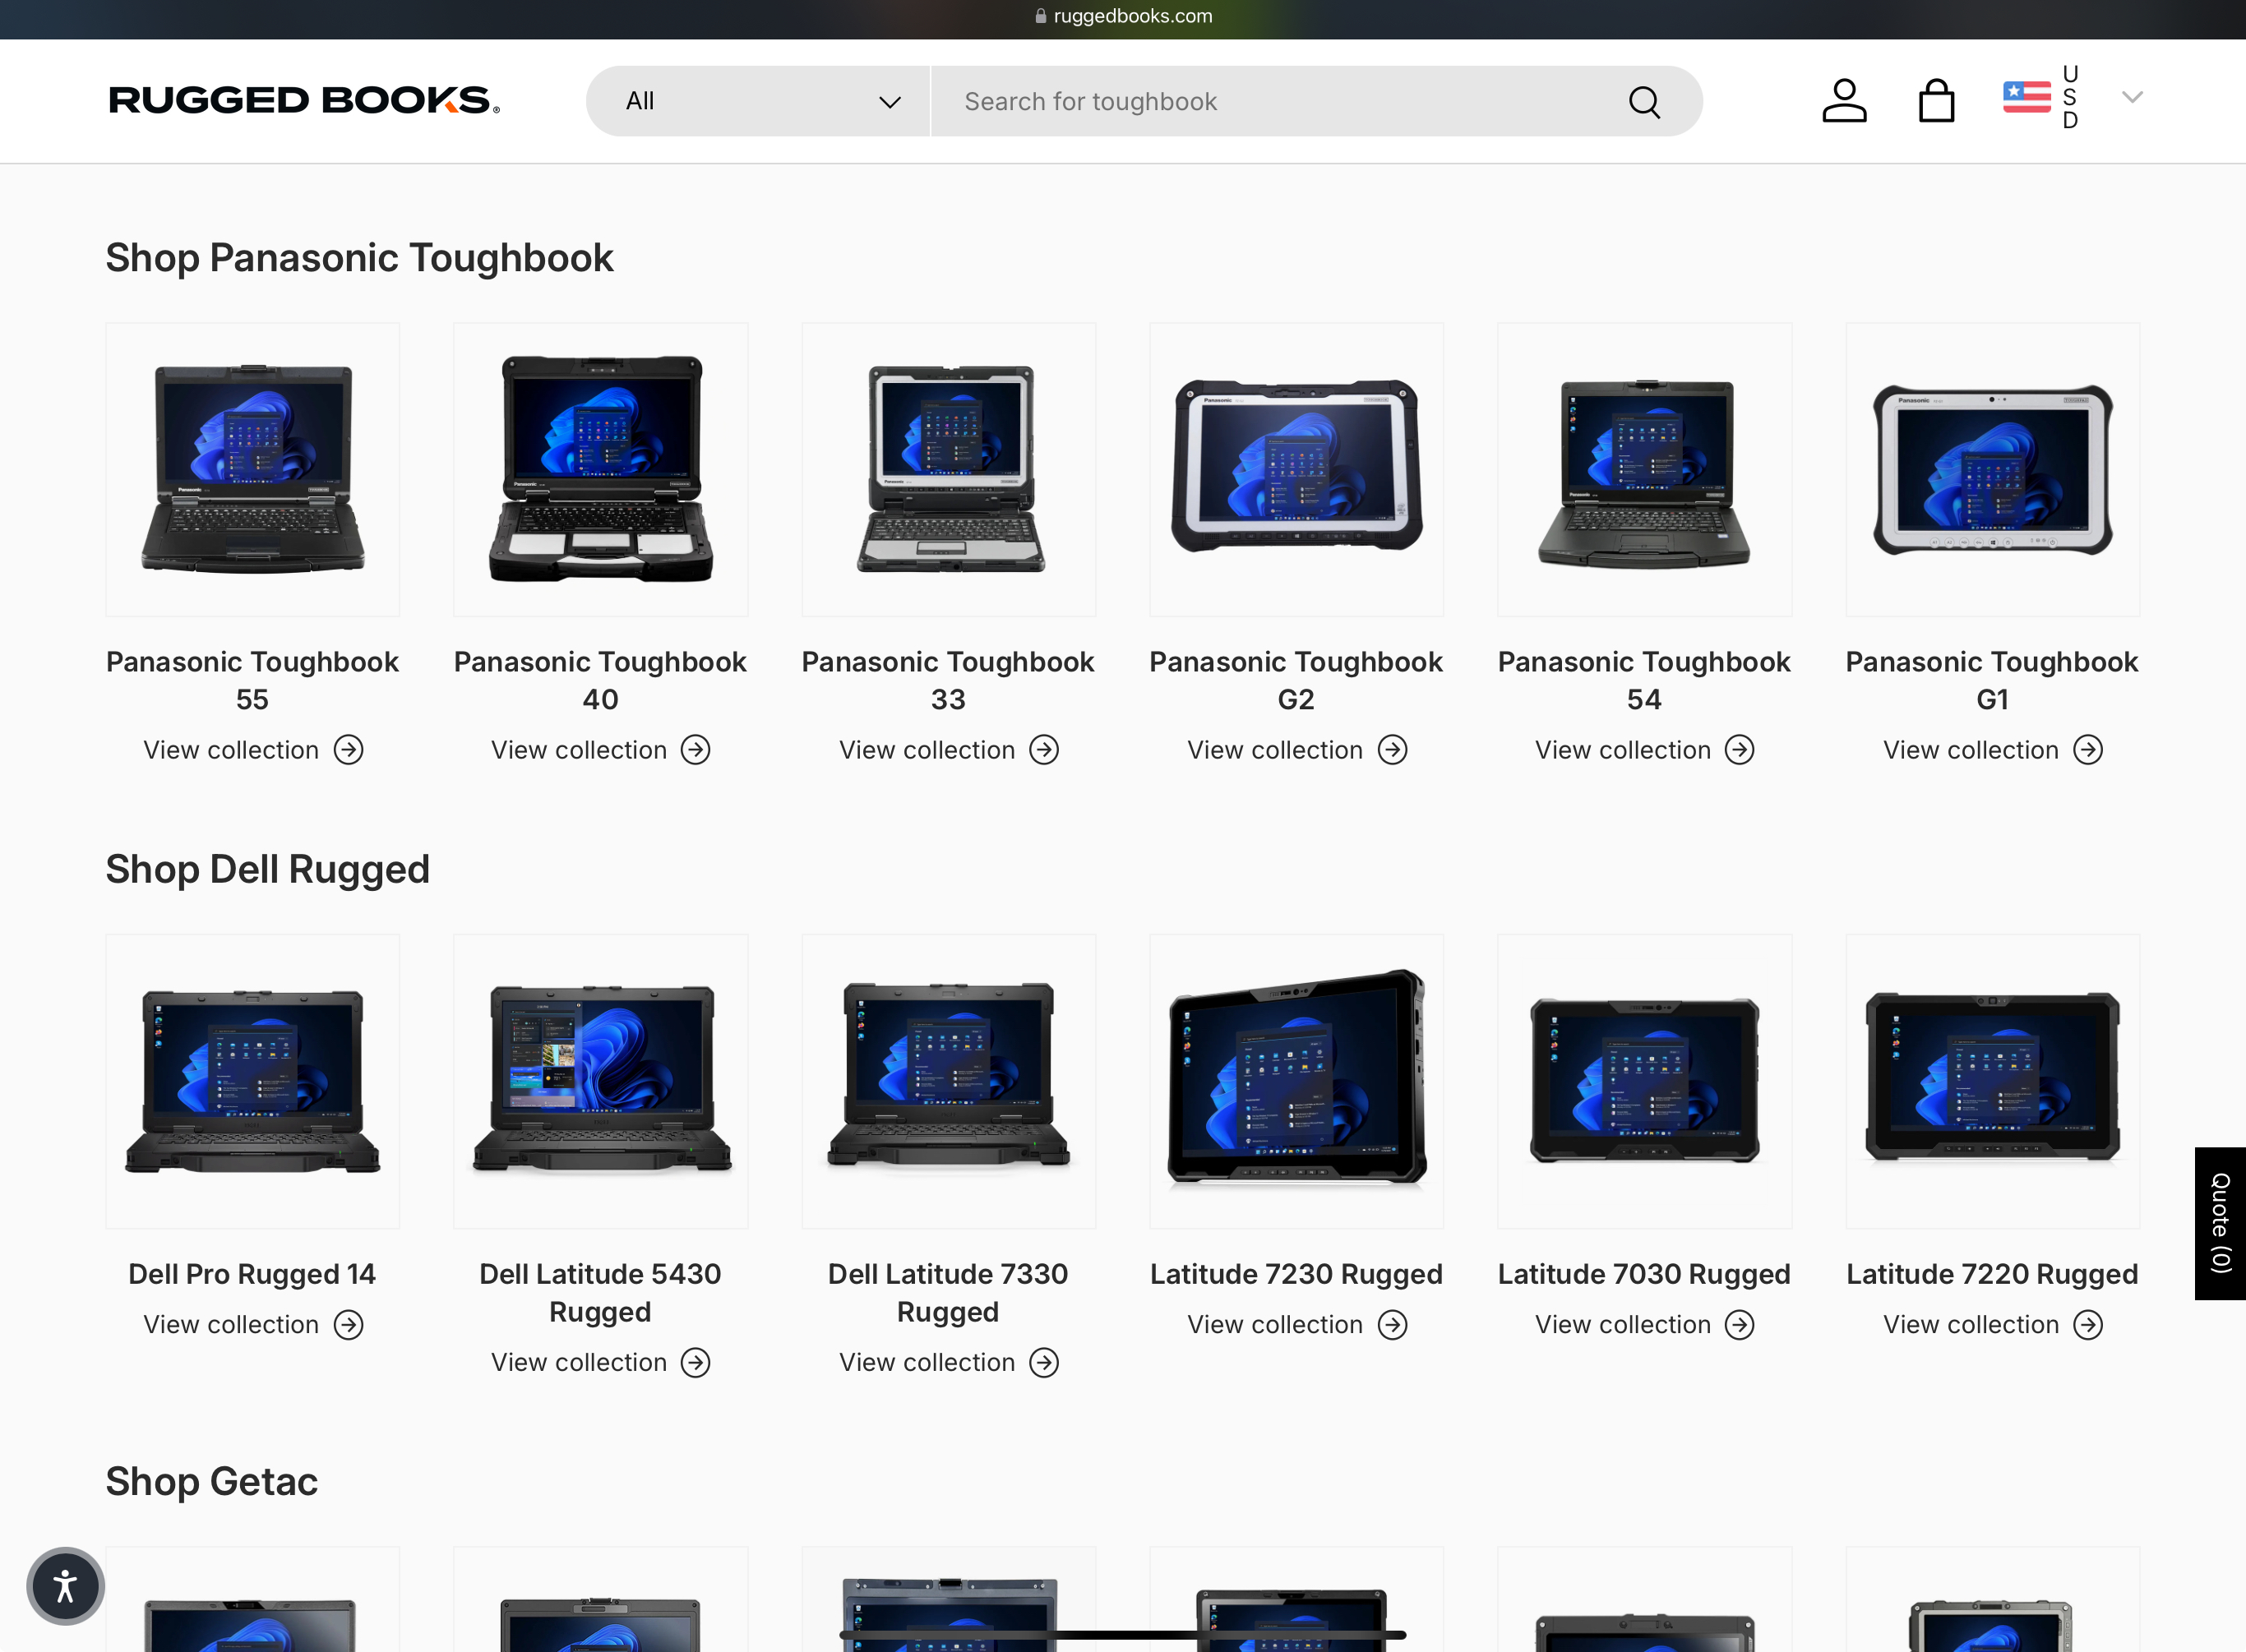This screenshot has height=1652, width=2246.
Task: Click arrow icon under Latitude 7220 Rugged
Action: click(x=2087, y=1325)
